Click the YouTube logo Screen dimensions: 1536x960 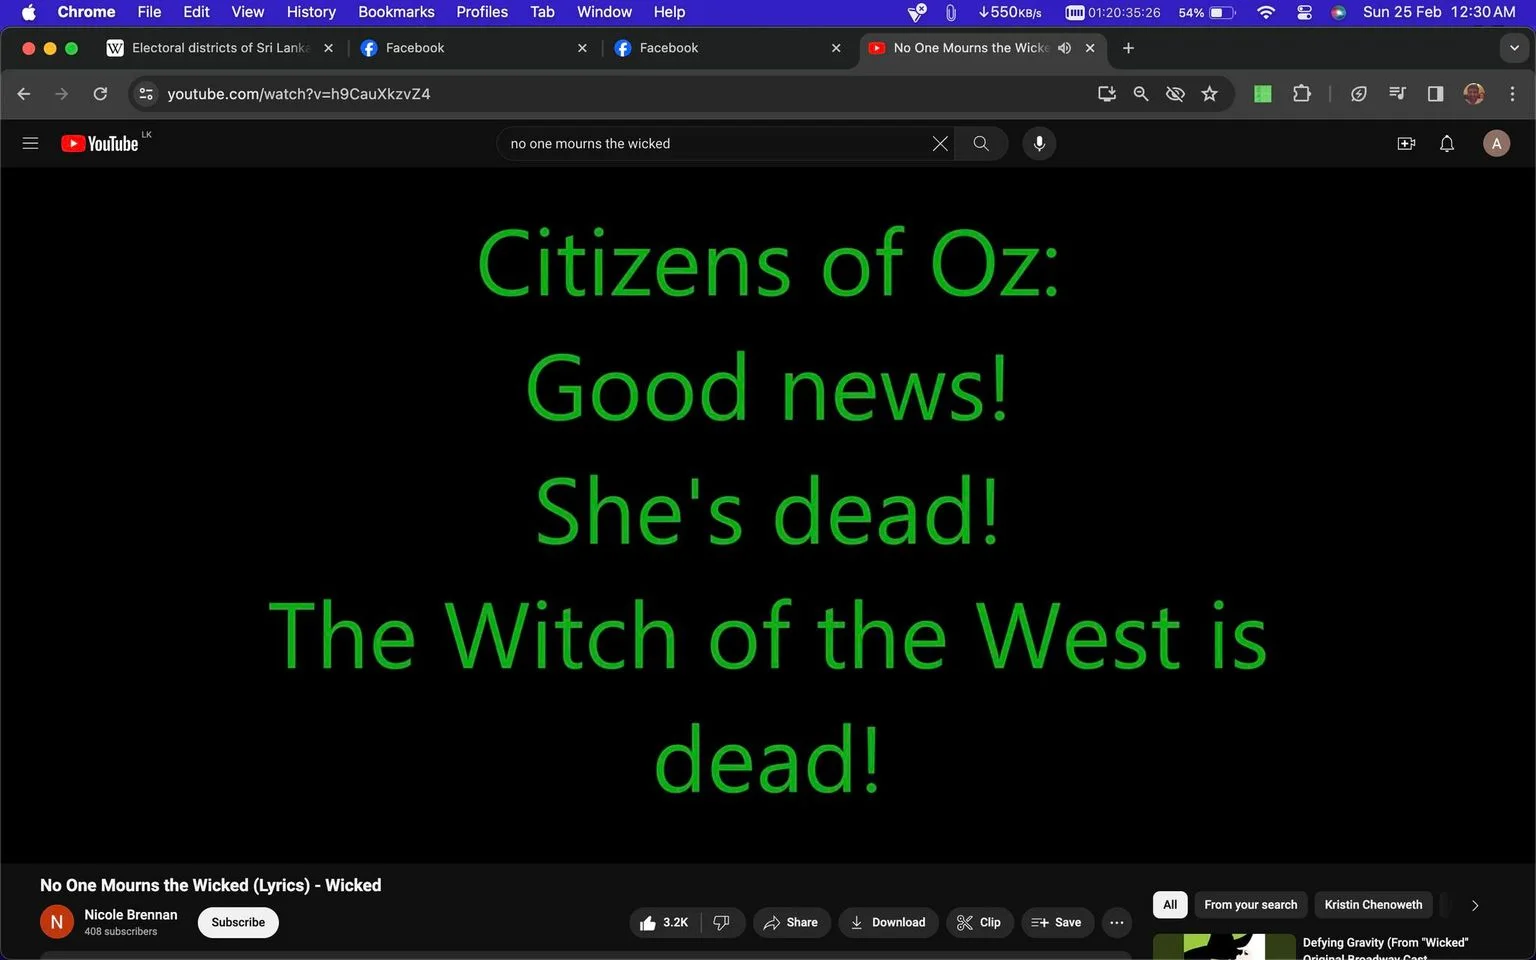100,144
